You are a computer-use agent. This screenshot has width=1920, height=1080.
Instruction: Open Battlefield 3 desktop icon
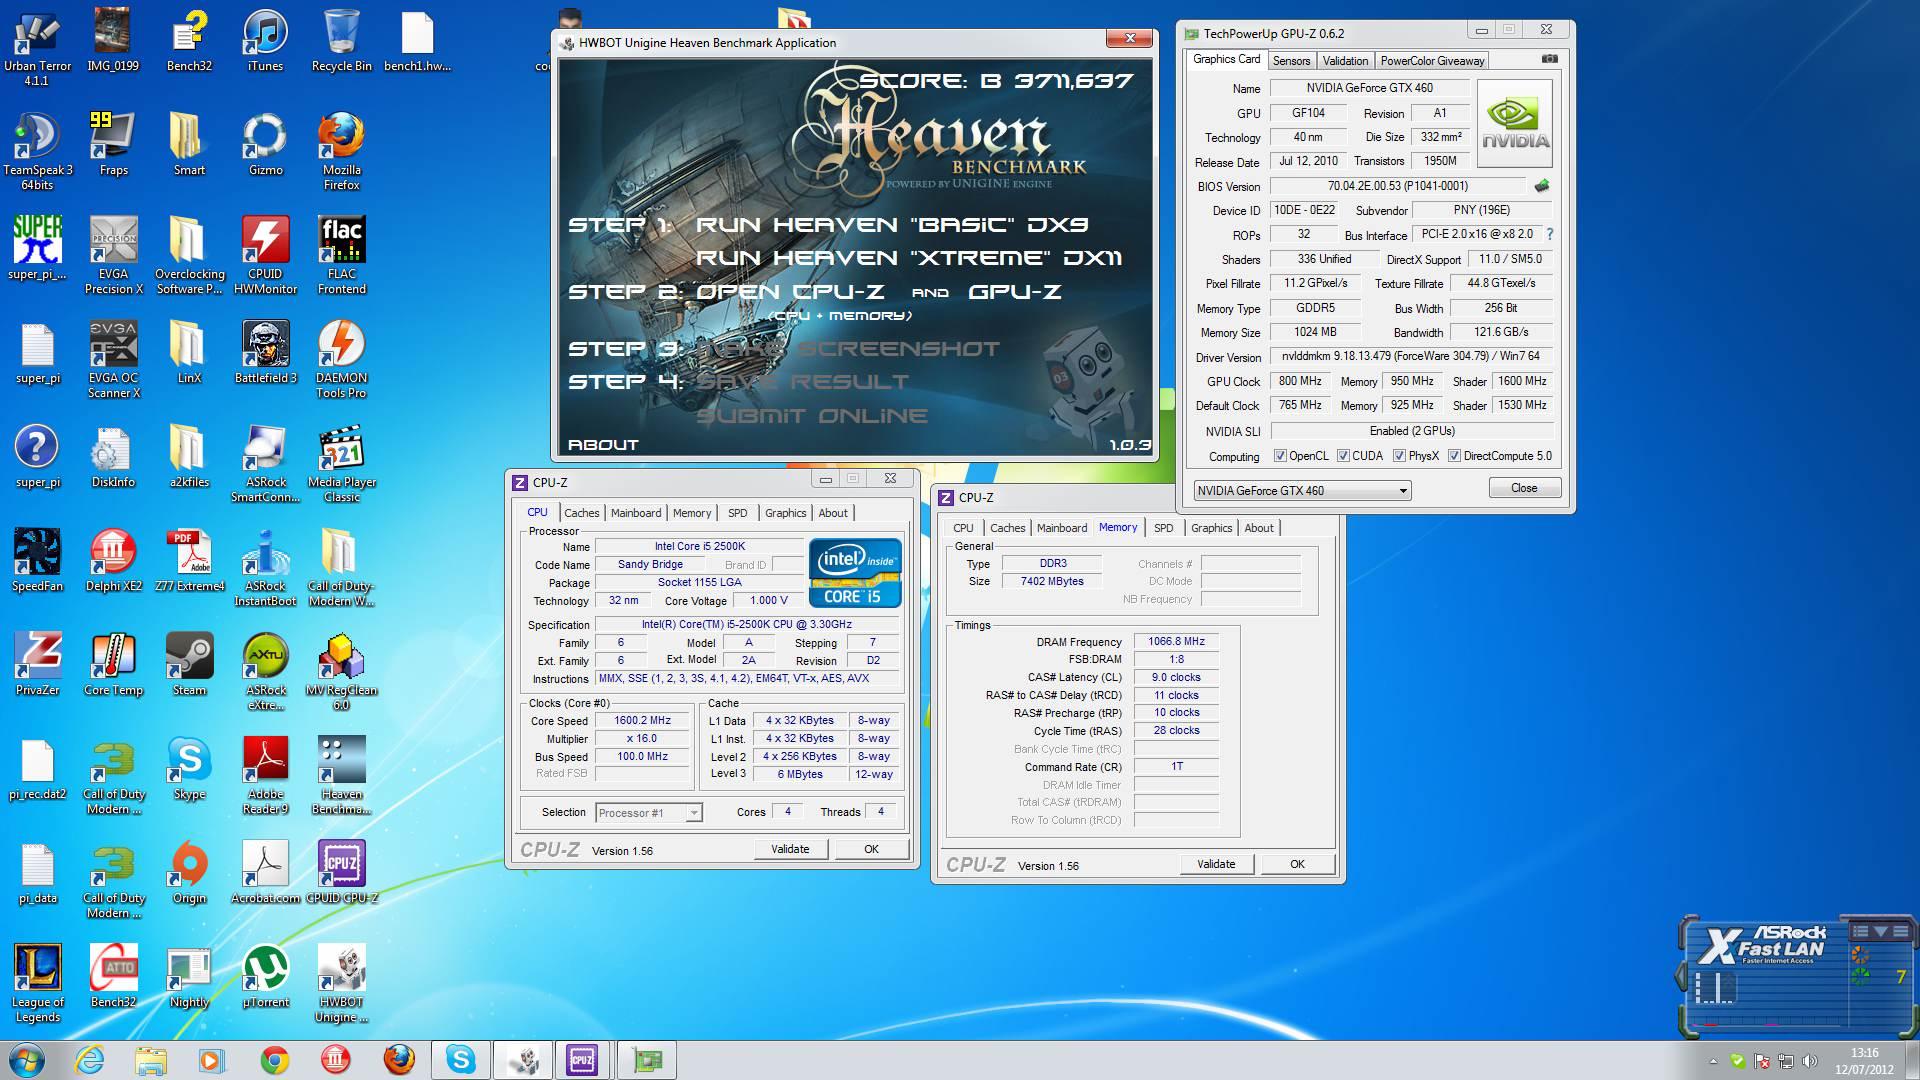coord(265,353)
